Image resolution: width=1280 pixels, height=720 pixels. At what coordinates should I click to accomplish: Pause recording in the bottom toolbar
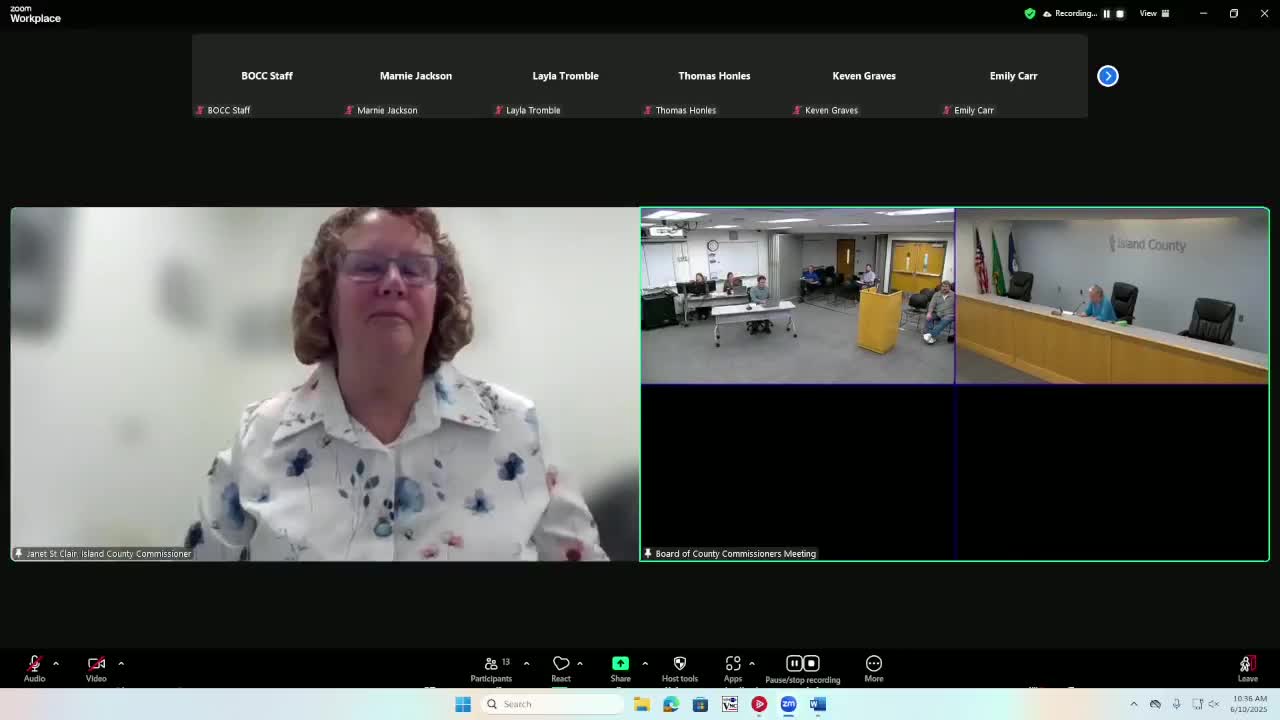794,663
